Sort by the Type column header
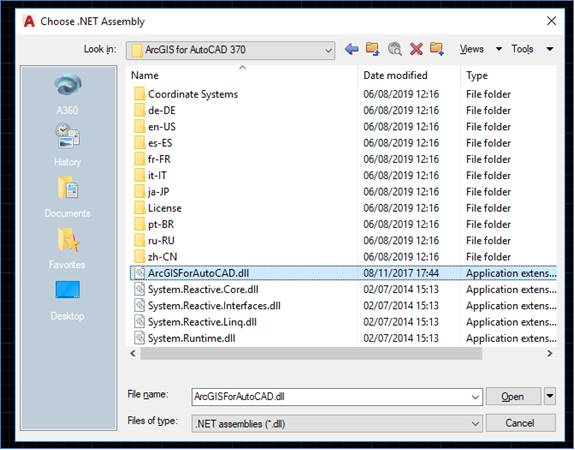This screenshot has width=575, height=450. point(477,76)
